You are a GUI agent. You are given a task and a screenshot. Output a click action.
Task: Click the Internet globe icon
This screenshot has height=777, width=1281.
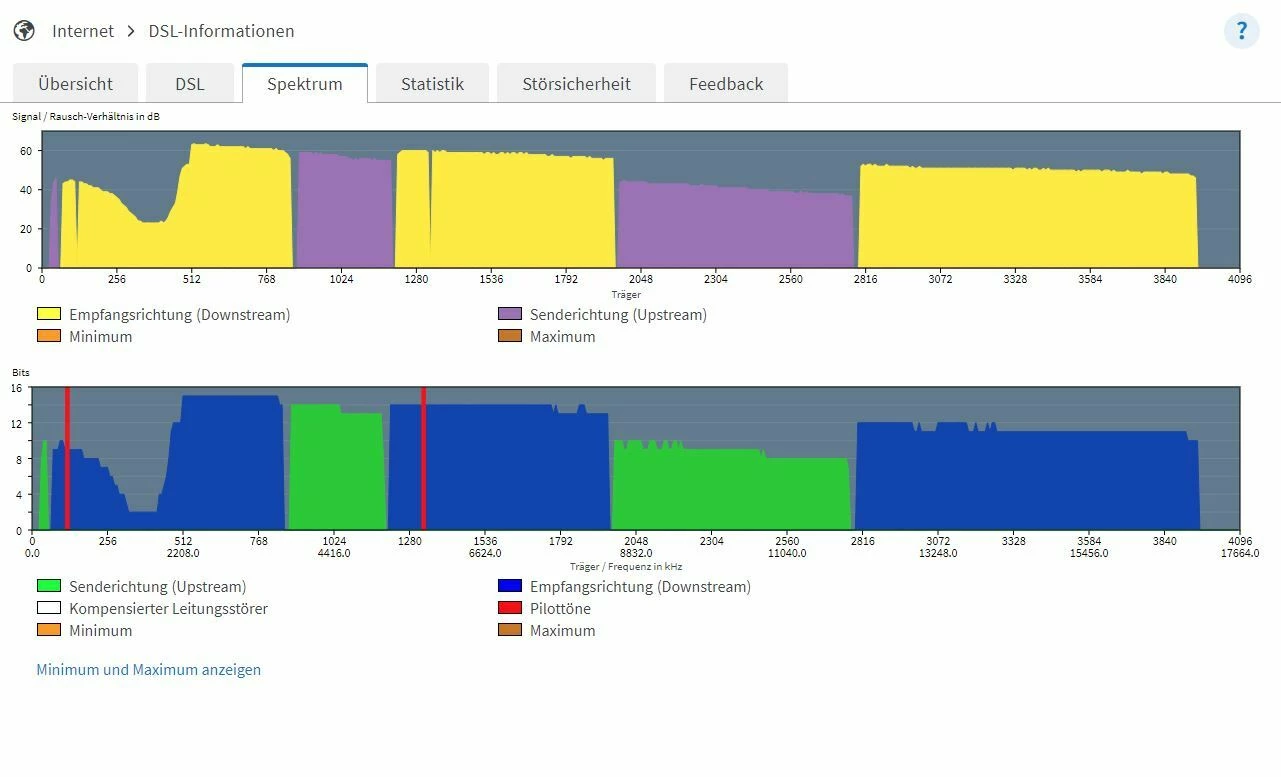pos(24,31)
